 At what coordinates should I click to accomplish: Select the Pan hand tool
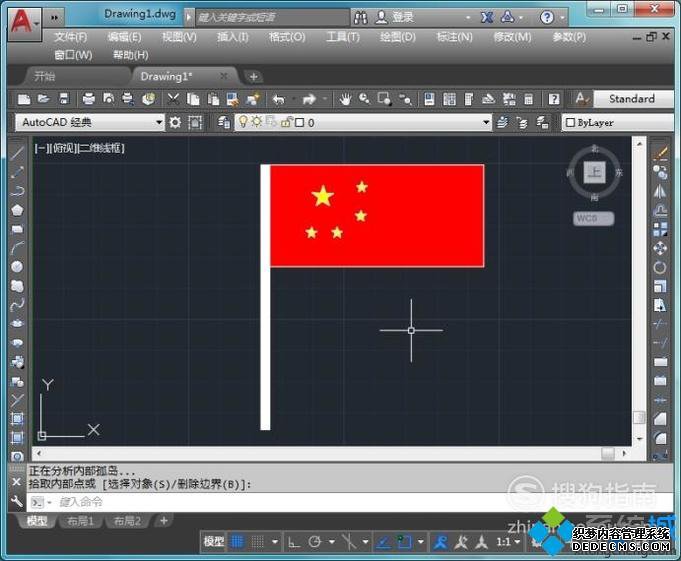point(345,99)
